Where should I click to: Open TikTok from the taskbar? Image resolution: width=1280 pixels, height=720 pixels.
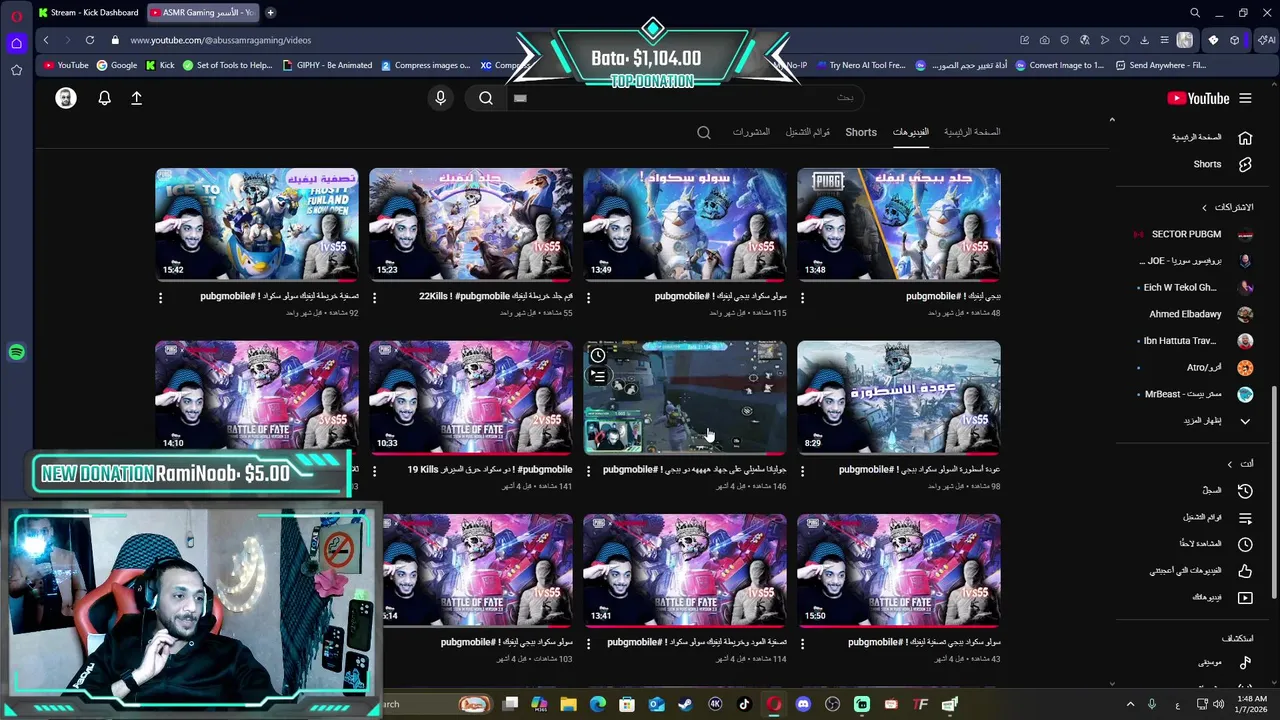(744, 704)
